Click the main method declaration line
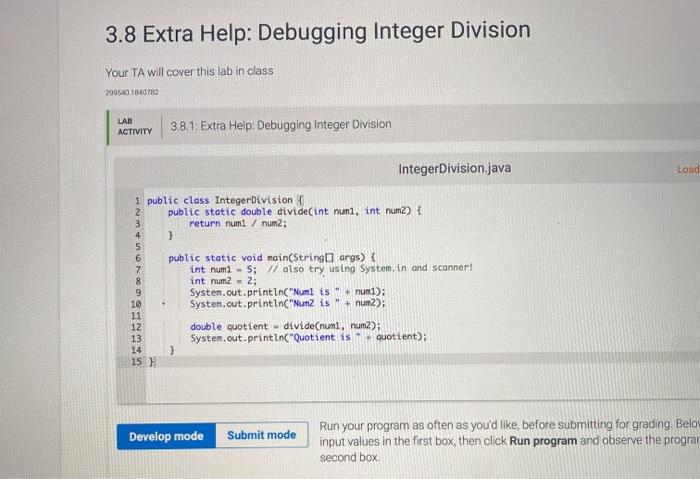This screenshot has height=479, width=700. (x=272, y=258)
